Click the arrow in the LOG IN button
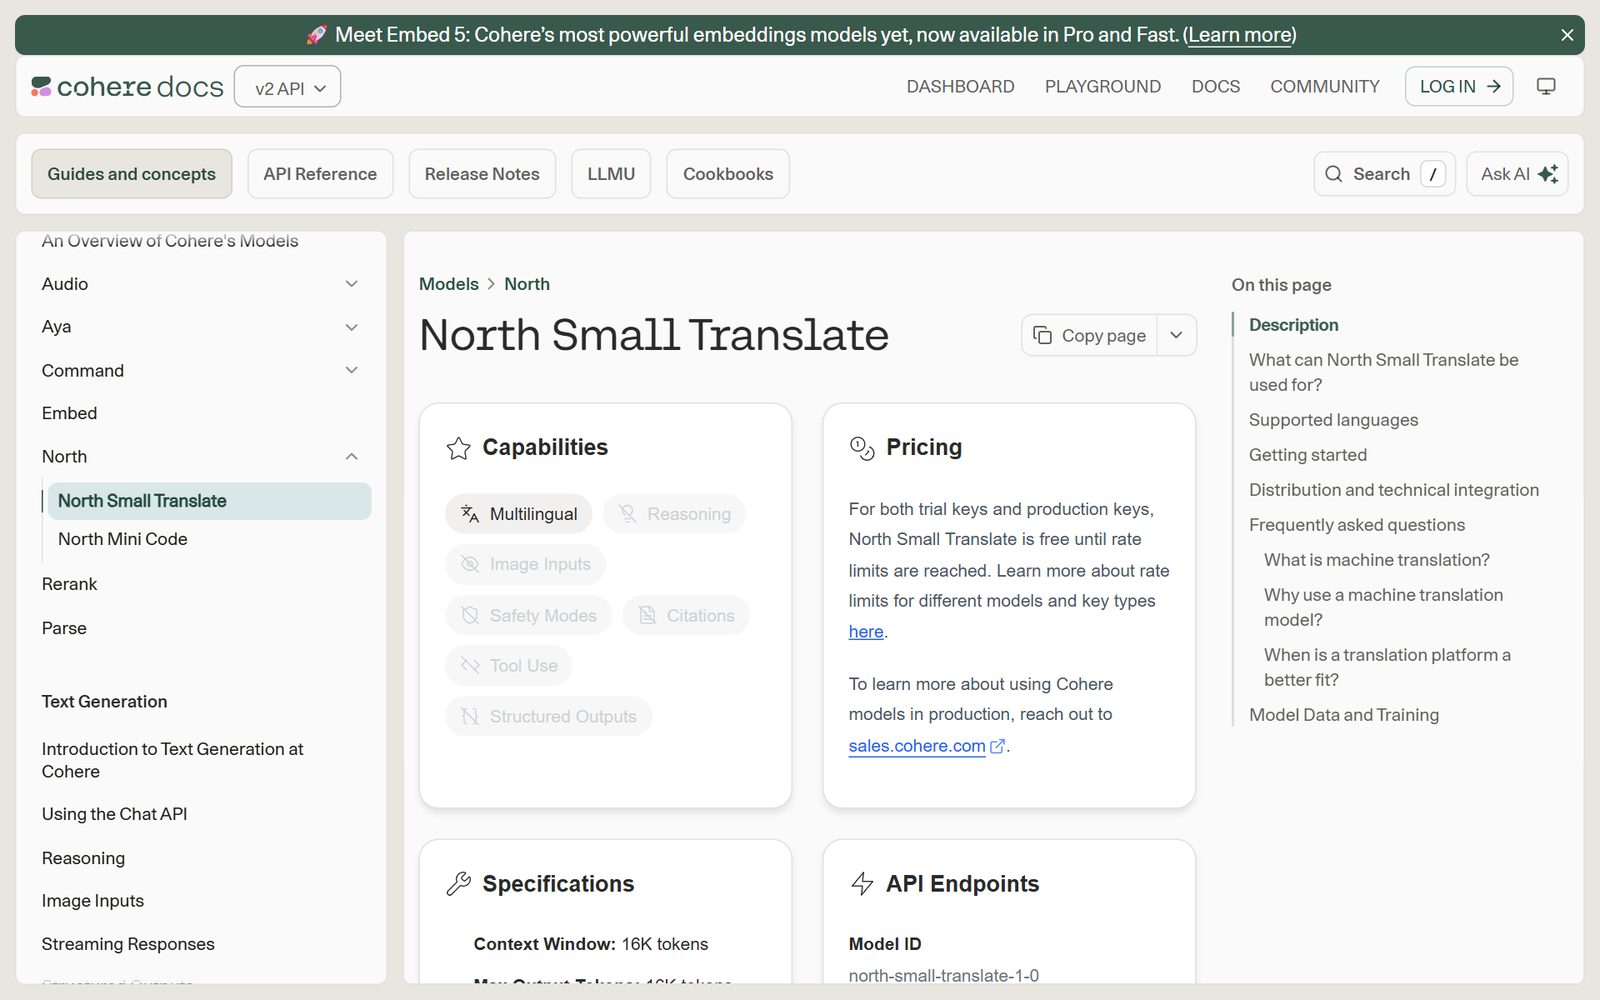Viewport: 1600px width, 1000px height. tap(1494, 87)
